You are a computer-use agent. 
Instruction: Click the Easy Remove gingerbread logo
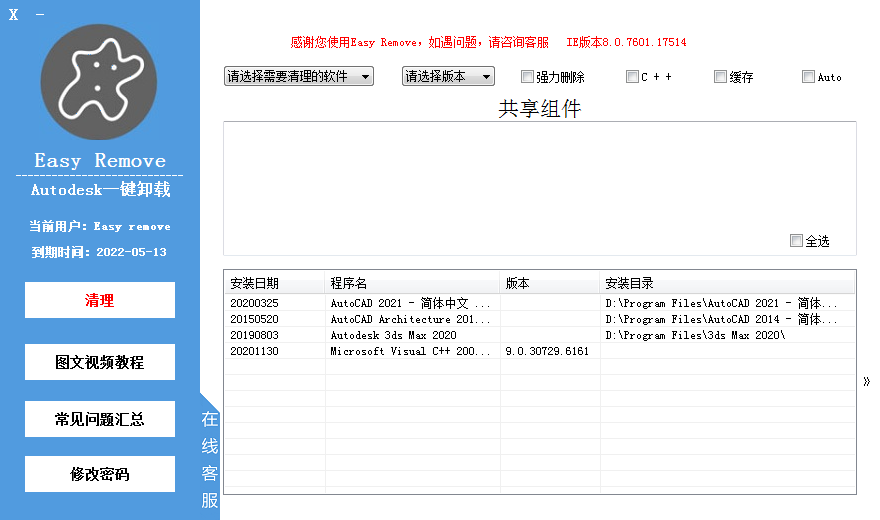coord(99,82)
